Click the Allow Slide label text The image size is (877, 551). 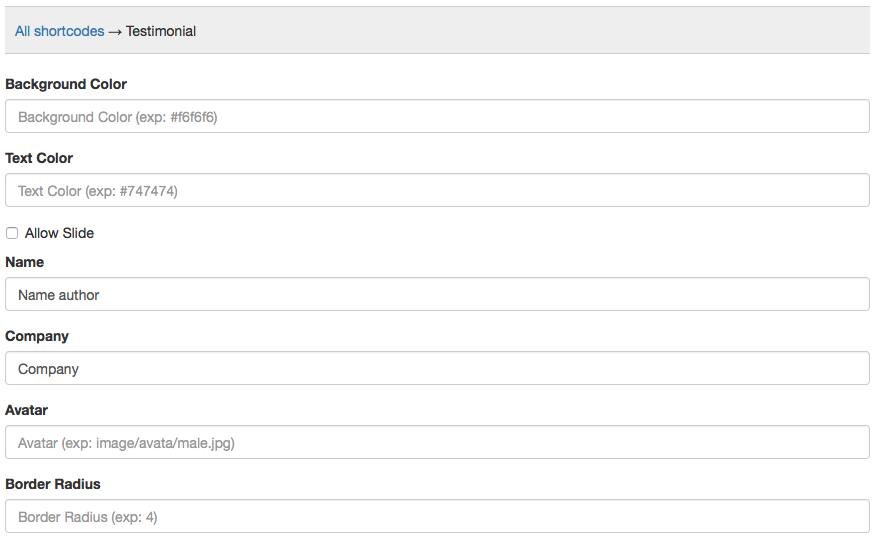[59, 233]
